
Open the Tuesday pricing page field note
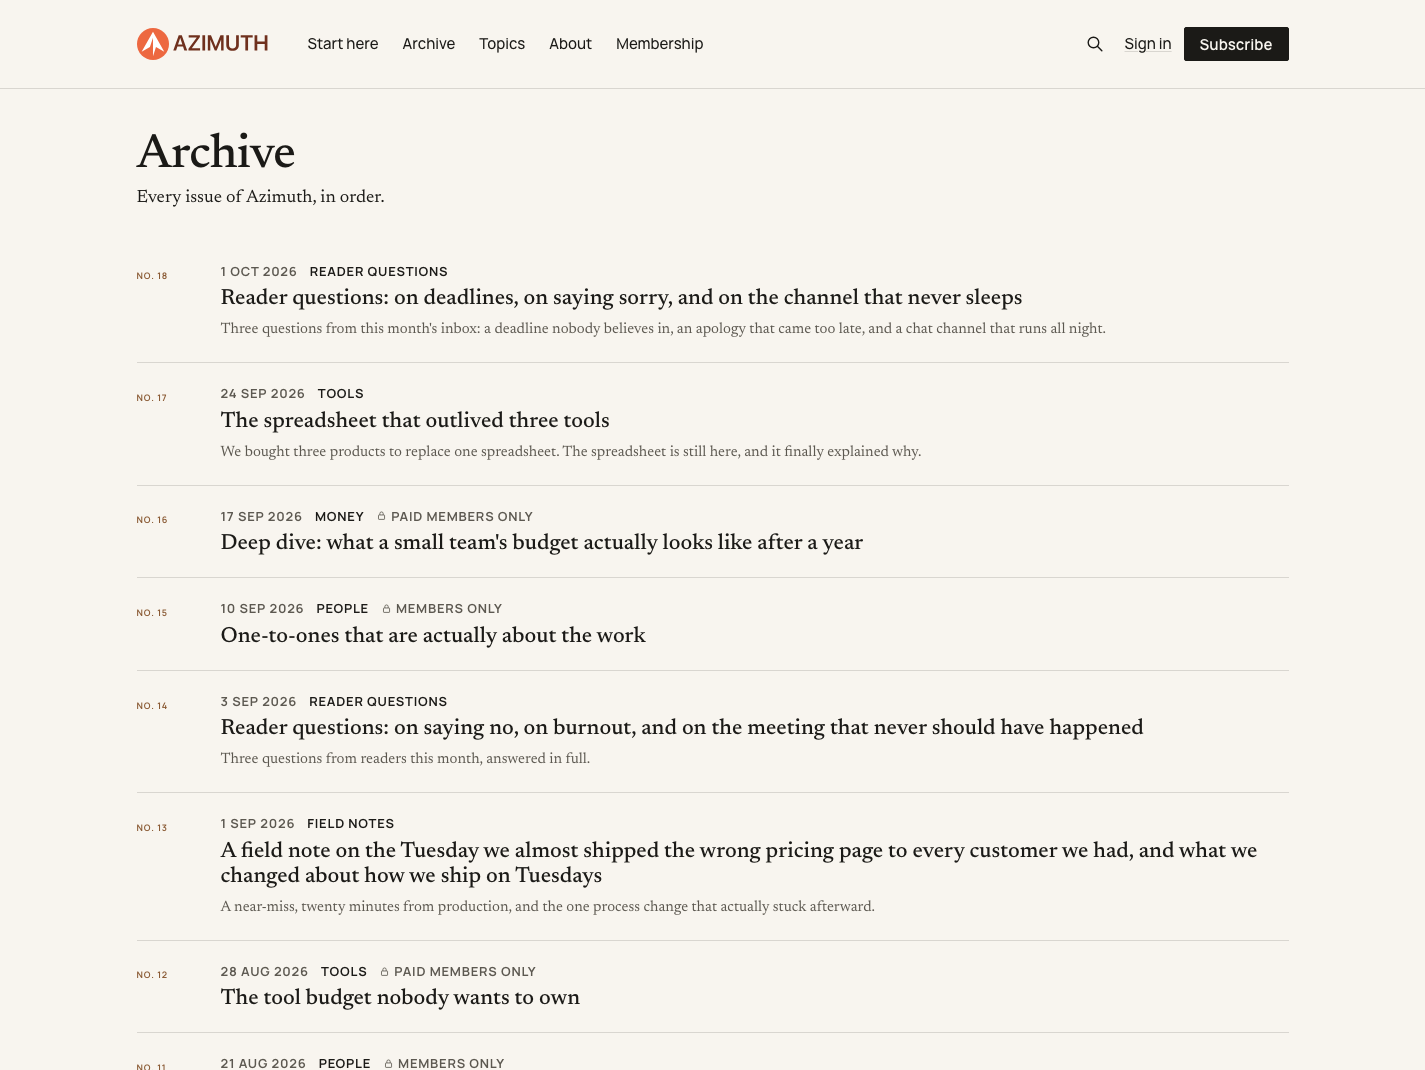pos(739,862)
